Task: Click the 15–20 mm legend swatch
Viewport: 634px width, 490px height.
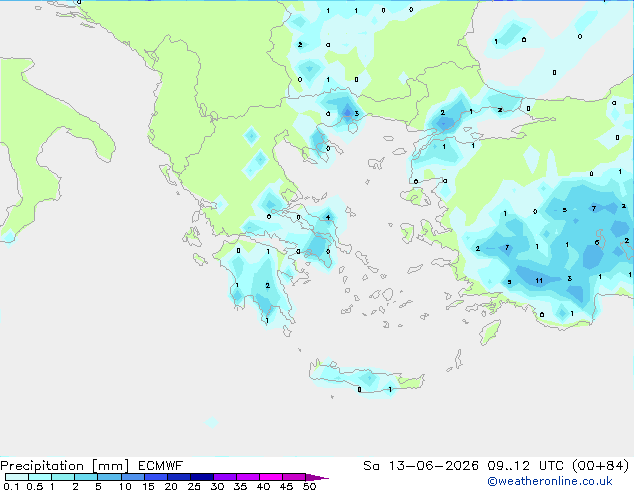Action: (x=155, y=477)
